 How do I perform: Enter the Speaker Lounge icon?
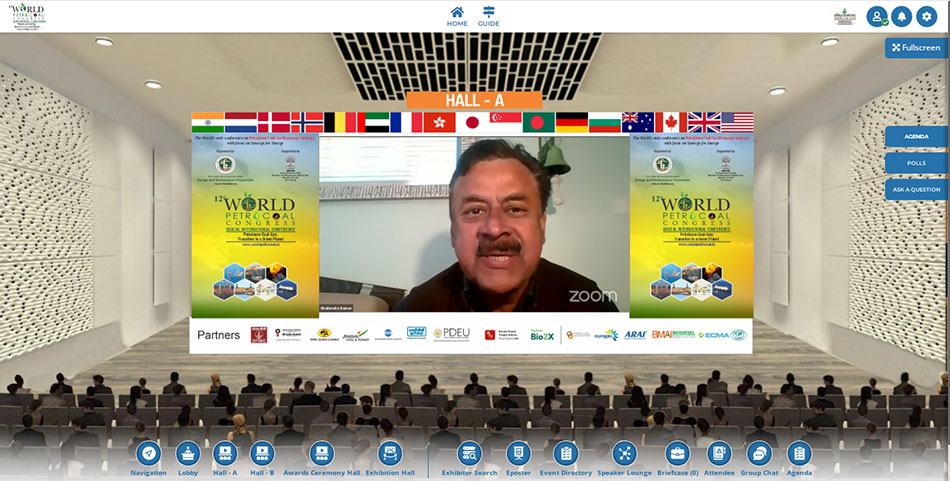[x=625, y=453]
